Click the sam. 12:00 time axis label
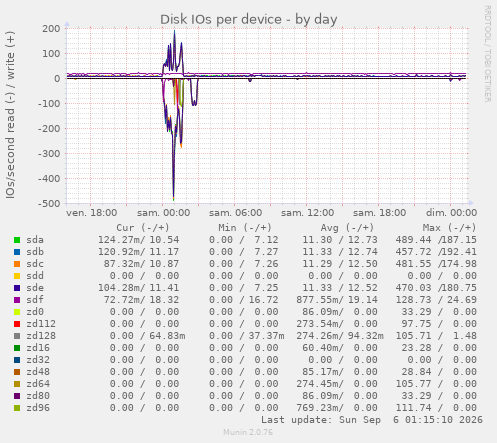The image size is (497, 443). (x=307, y=213)
